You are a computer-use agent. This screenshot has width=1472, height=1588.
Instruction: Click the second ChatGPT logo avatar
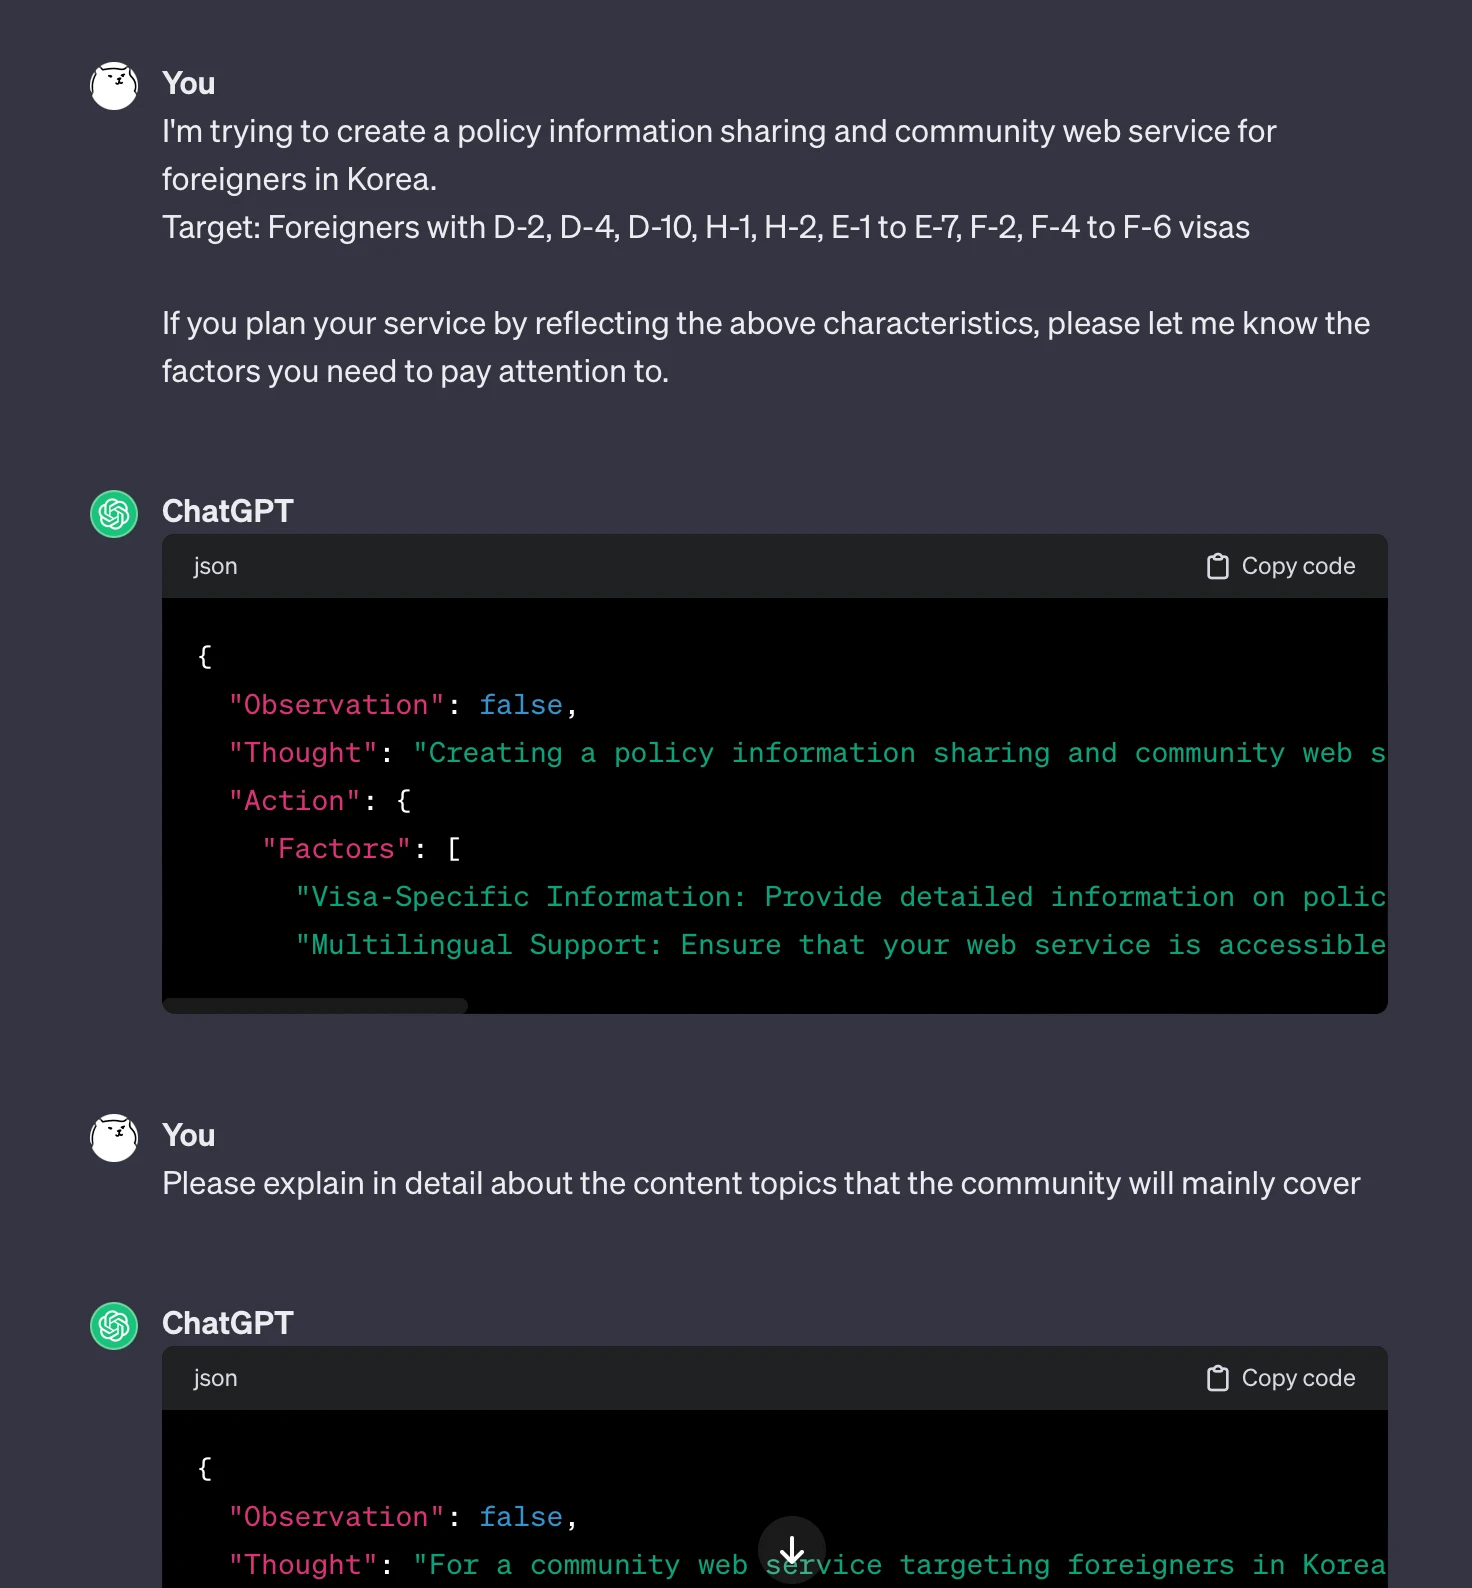pos(114,1326)
